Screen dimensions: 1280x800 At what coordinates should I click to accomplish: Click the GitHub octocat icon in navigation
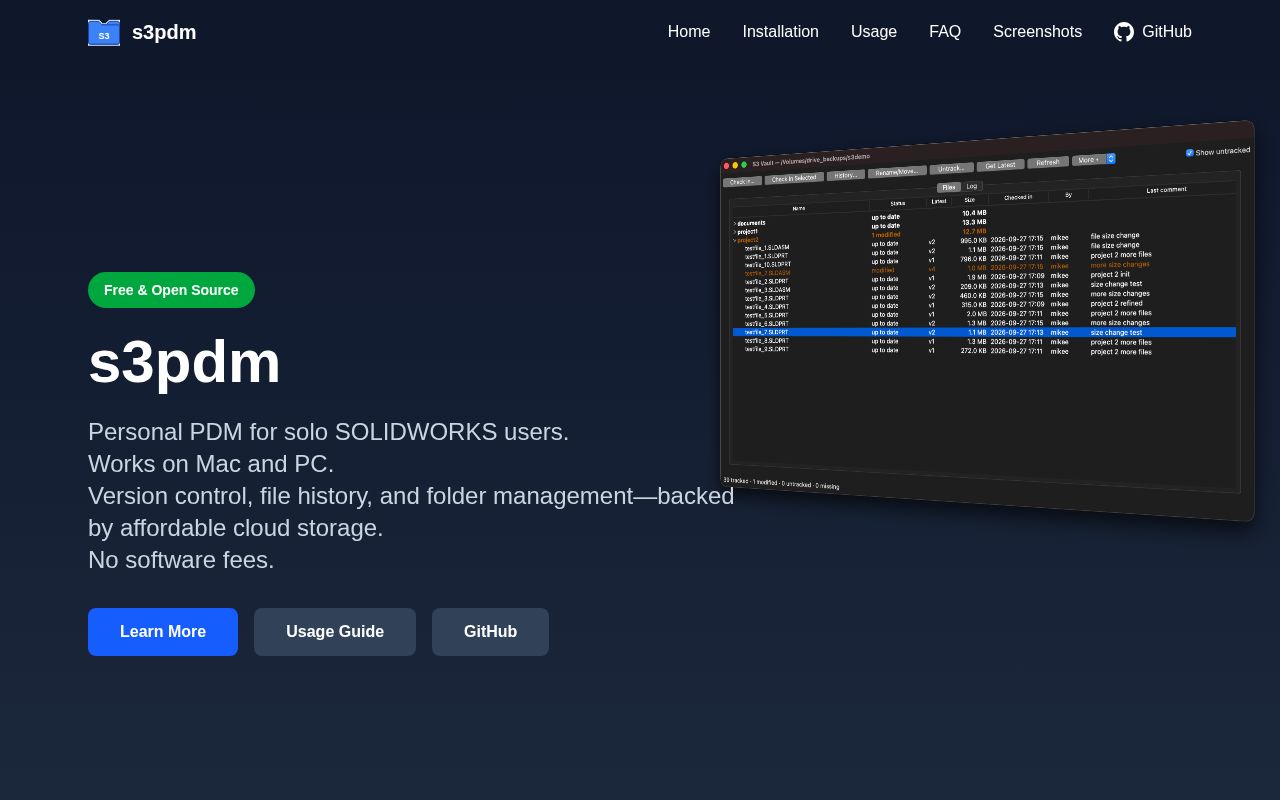point(1124,32)
